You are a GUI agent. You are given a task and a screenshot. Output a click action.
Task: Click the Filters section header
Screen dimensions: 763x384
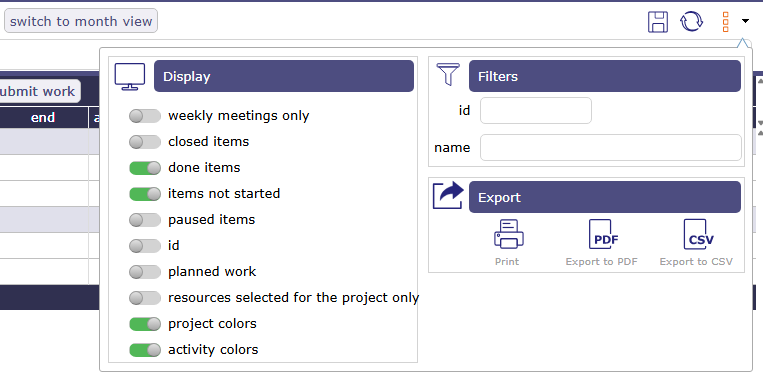pyautogui.click(x=605, y=76)
